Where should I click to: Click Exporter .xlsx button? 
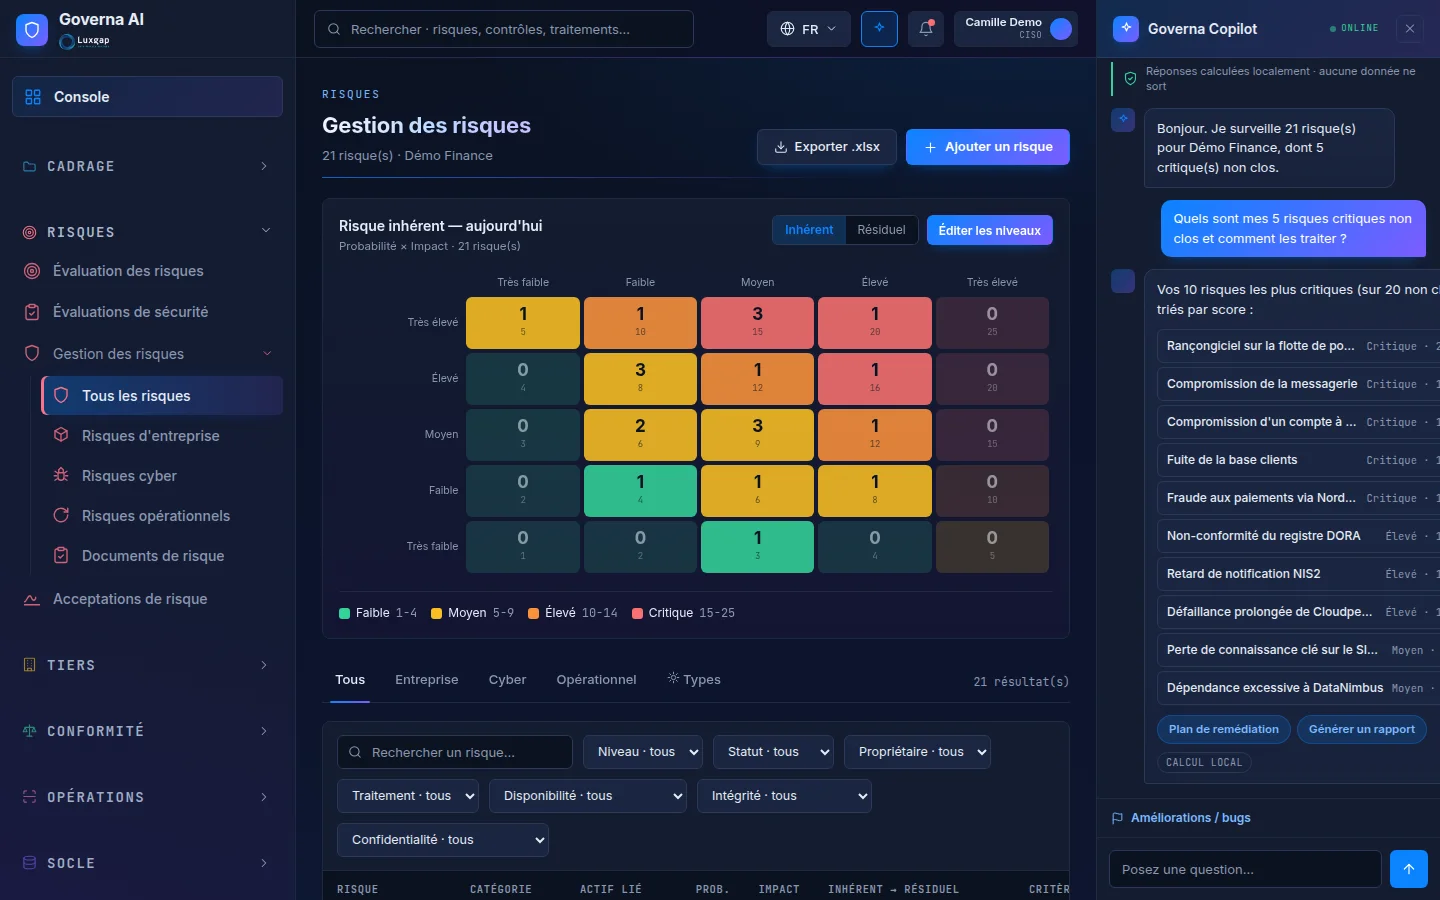826,147
